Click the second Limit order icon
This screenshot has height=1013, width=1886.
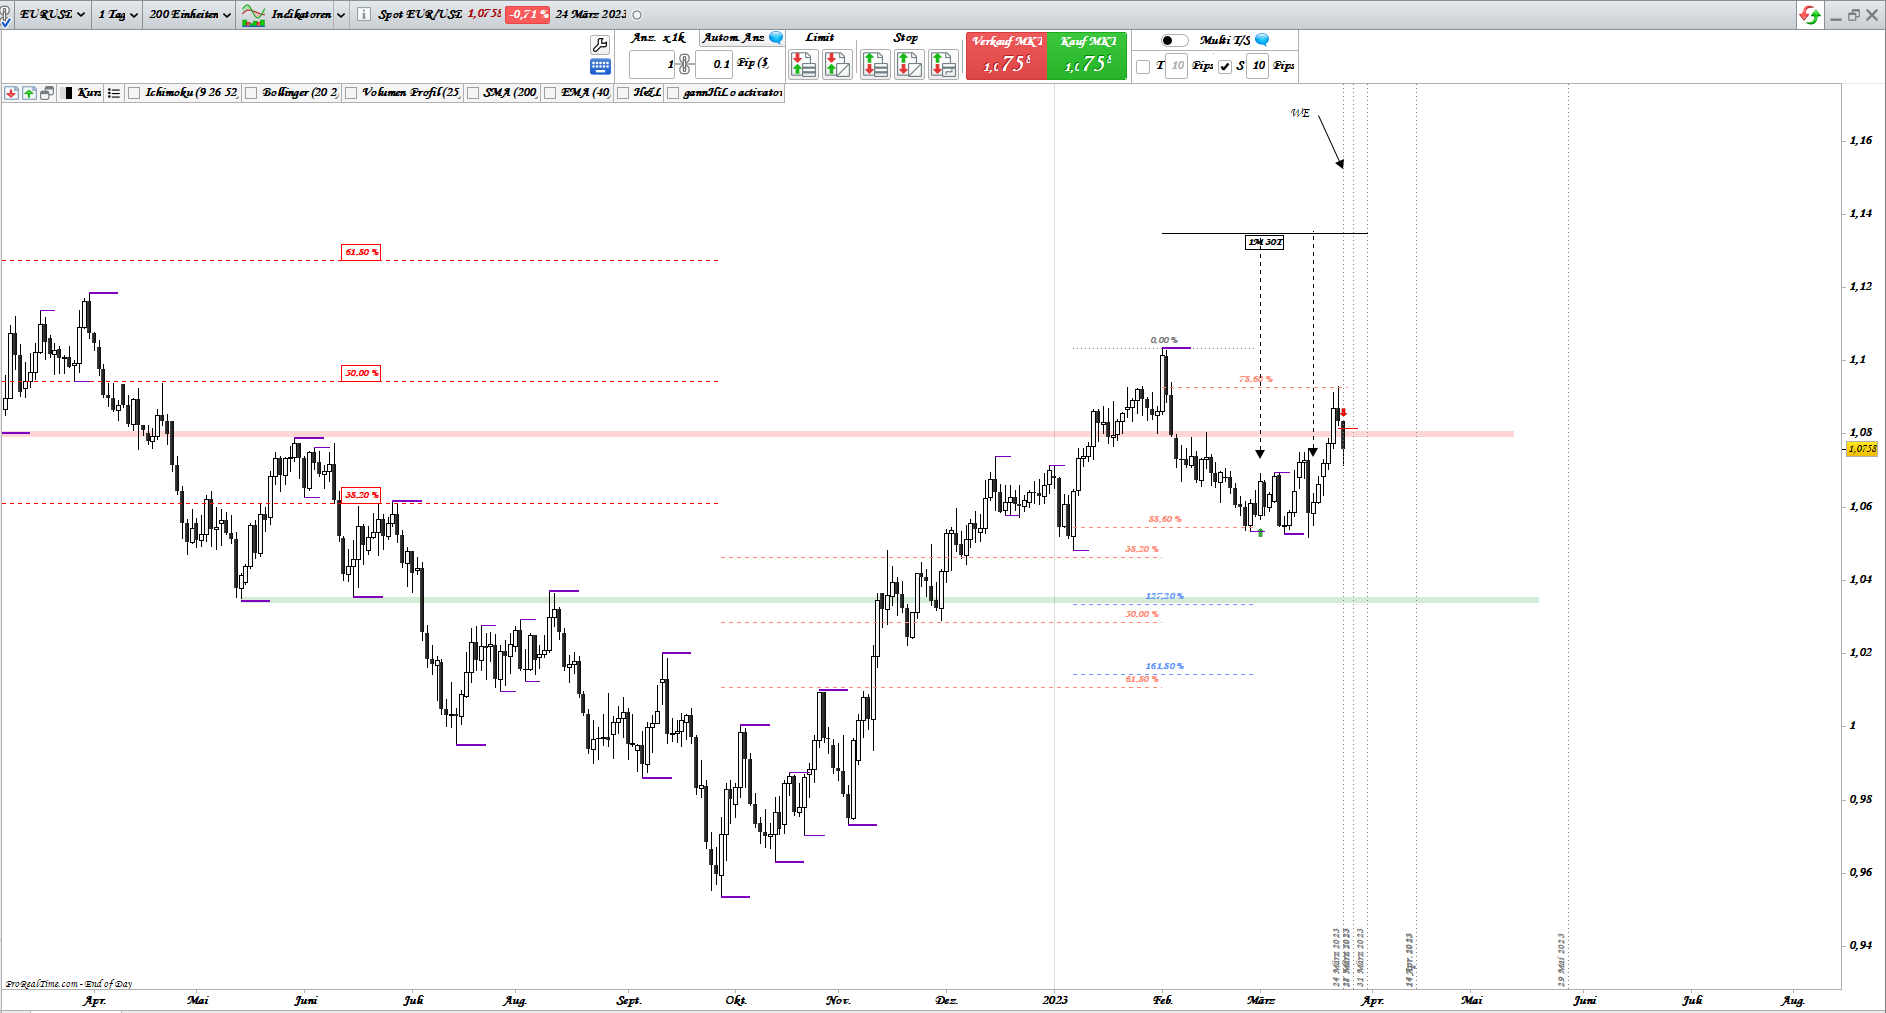(x=837, y=65)
